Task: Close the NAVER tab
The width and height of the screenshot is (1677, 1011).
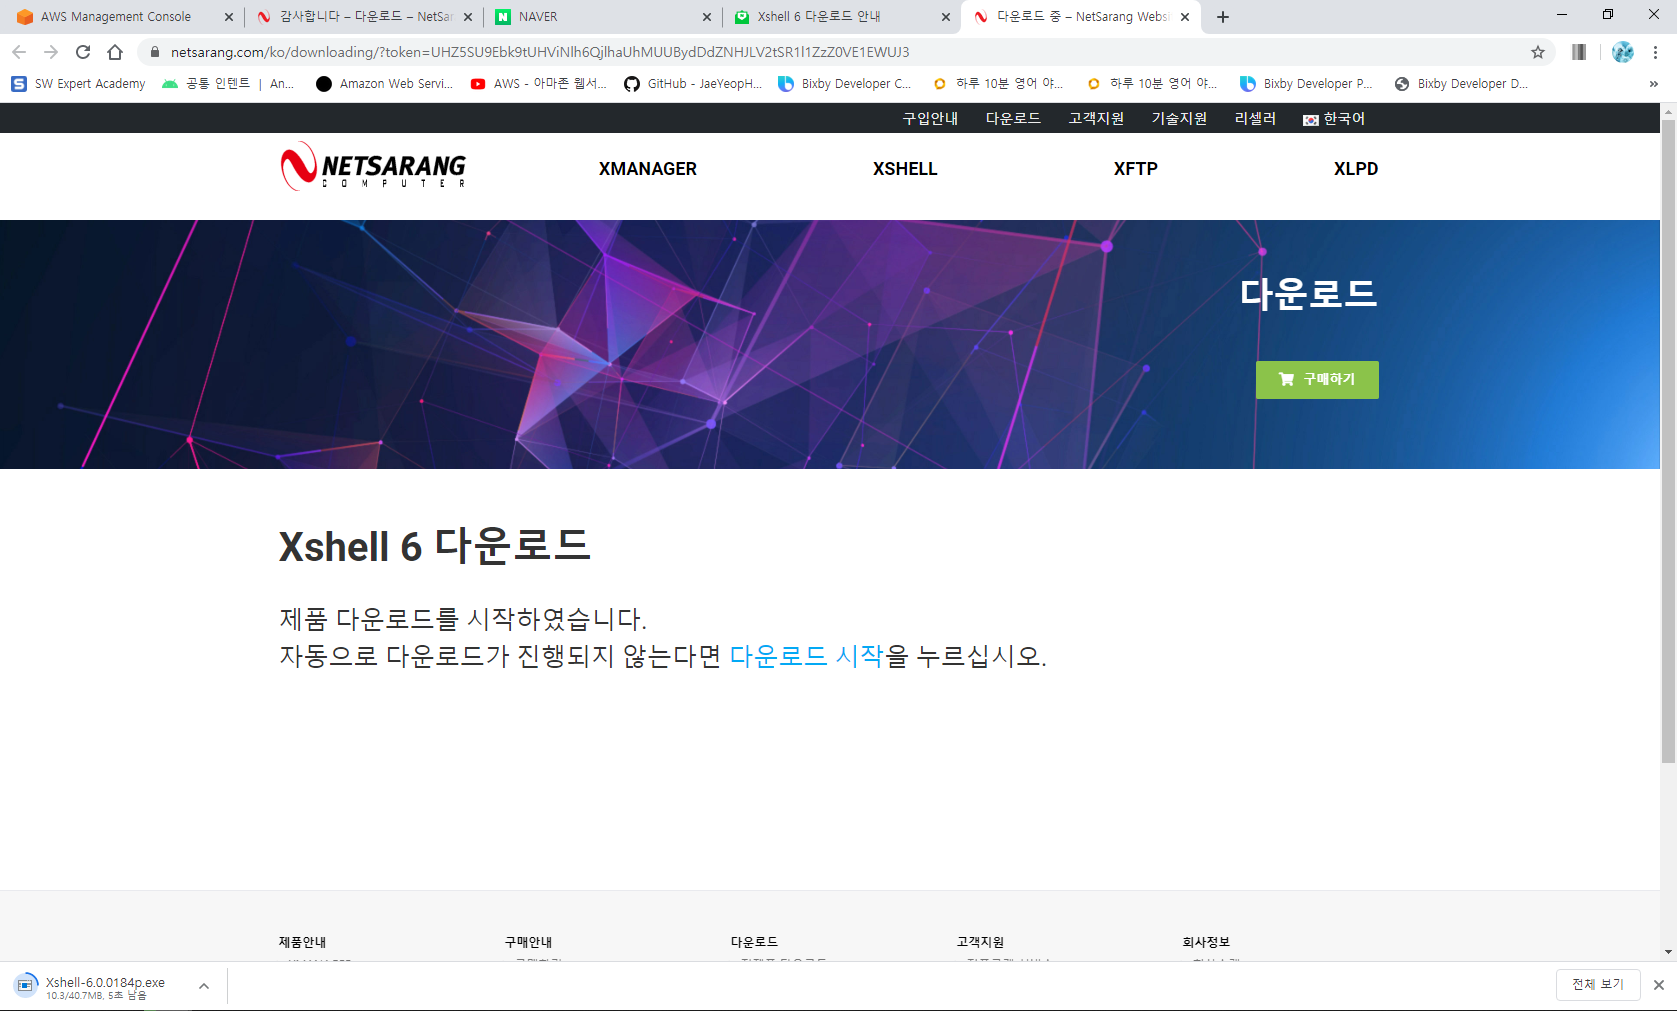Action: click(x=707, y=17)
